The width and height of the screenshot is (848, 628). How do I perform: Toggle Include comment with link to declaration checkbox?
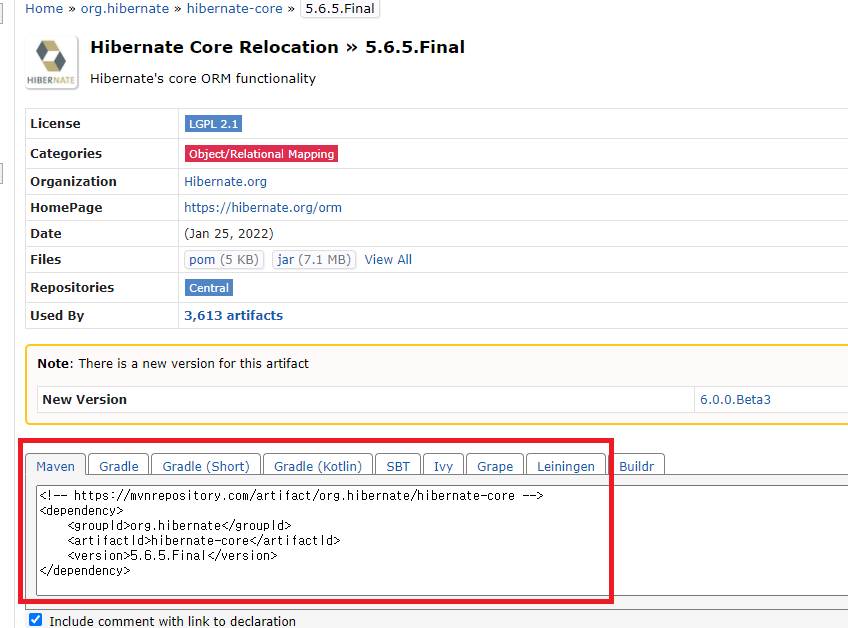[x=36, y=619]
